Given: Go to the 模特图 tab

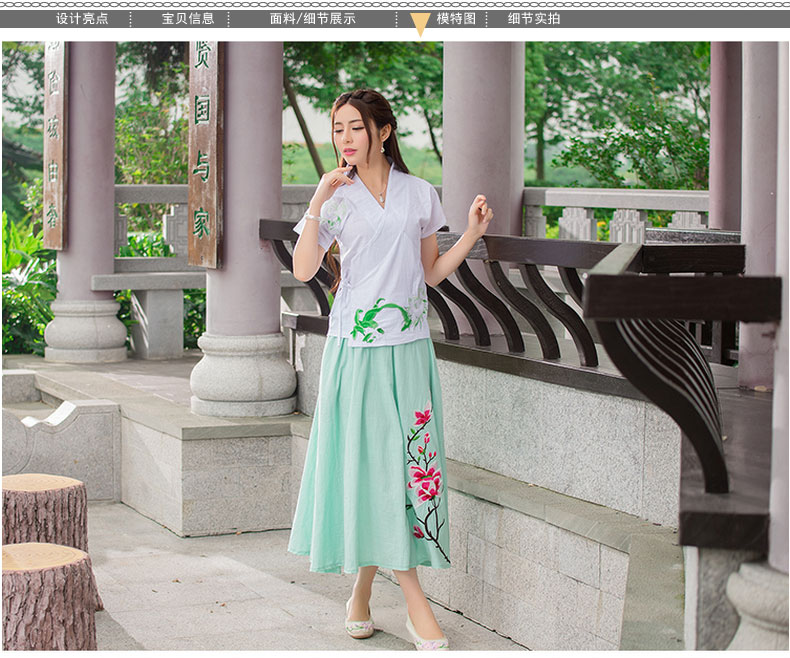Looking at the screenshot, I should tap(456, 19).
